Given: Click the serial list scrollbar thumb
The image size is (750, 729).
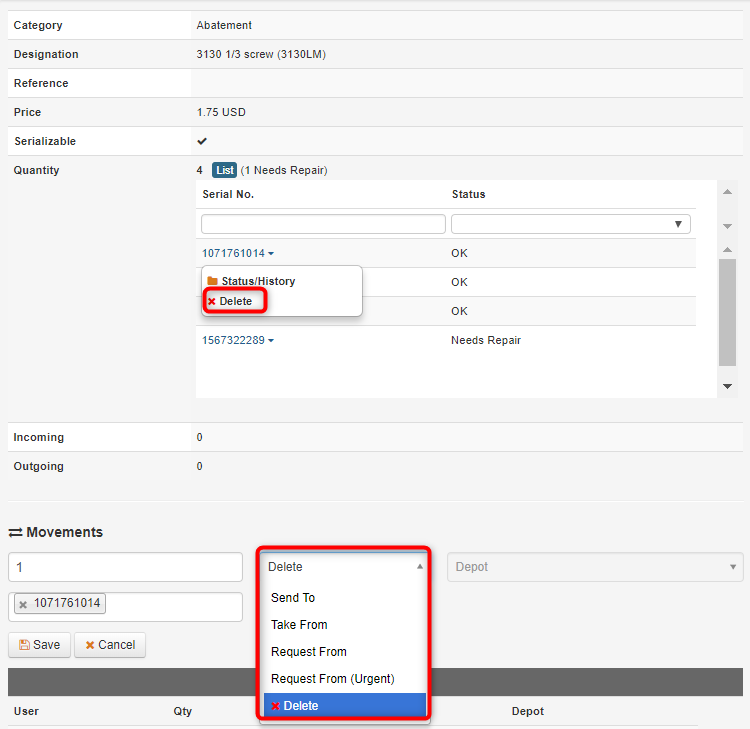Looking at the screenshot, I should point(727,312).
